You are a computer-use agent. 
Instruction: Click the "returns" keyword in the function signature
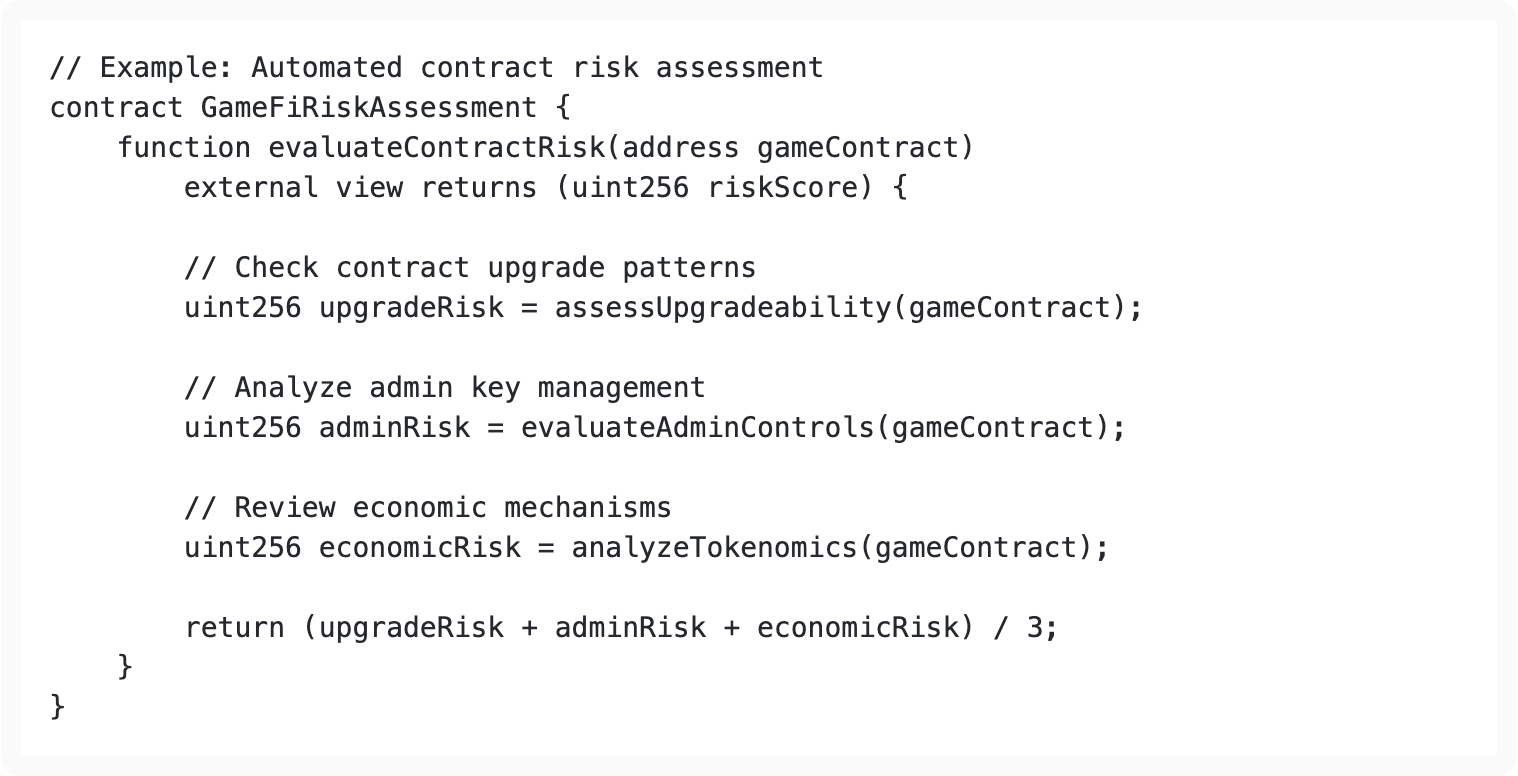(478, 187)
